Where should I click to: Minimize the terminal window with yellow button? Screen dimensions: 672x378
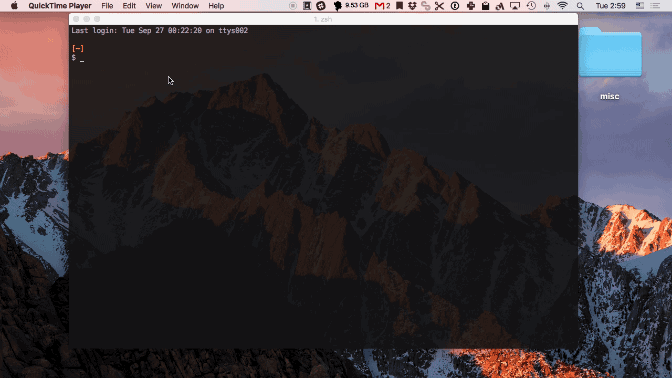[x=87, y=19]
